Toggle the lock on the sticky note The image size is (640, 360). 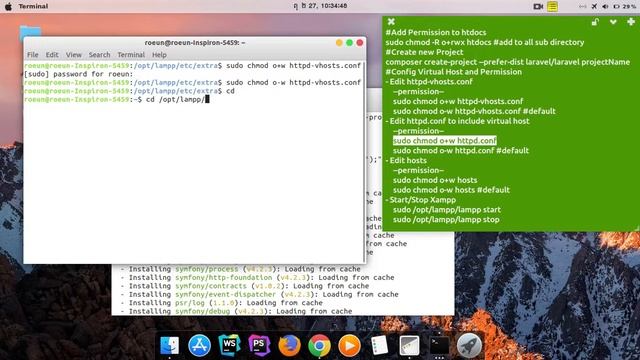[595, 22]
